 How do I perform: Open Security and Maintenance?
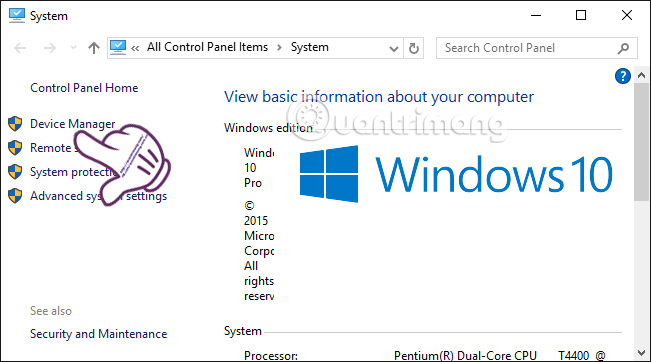click(x=99, y=334)
